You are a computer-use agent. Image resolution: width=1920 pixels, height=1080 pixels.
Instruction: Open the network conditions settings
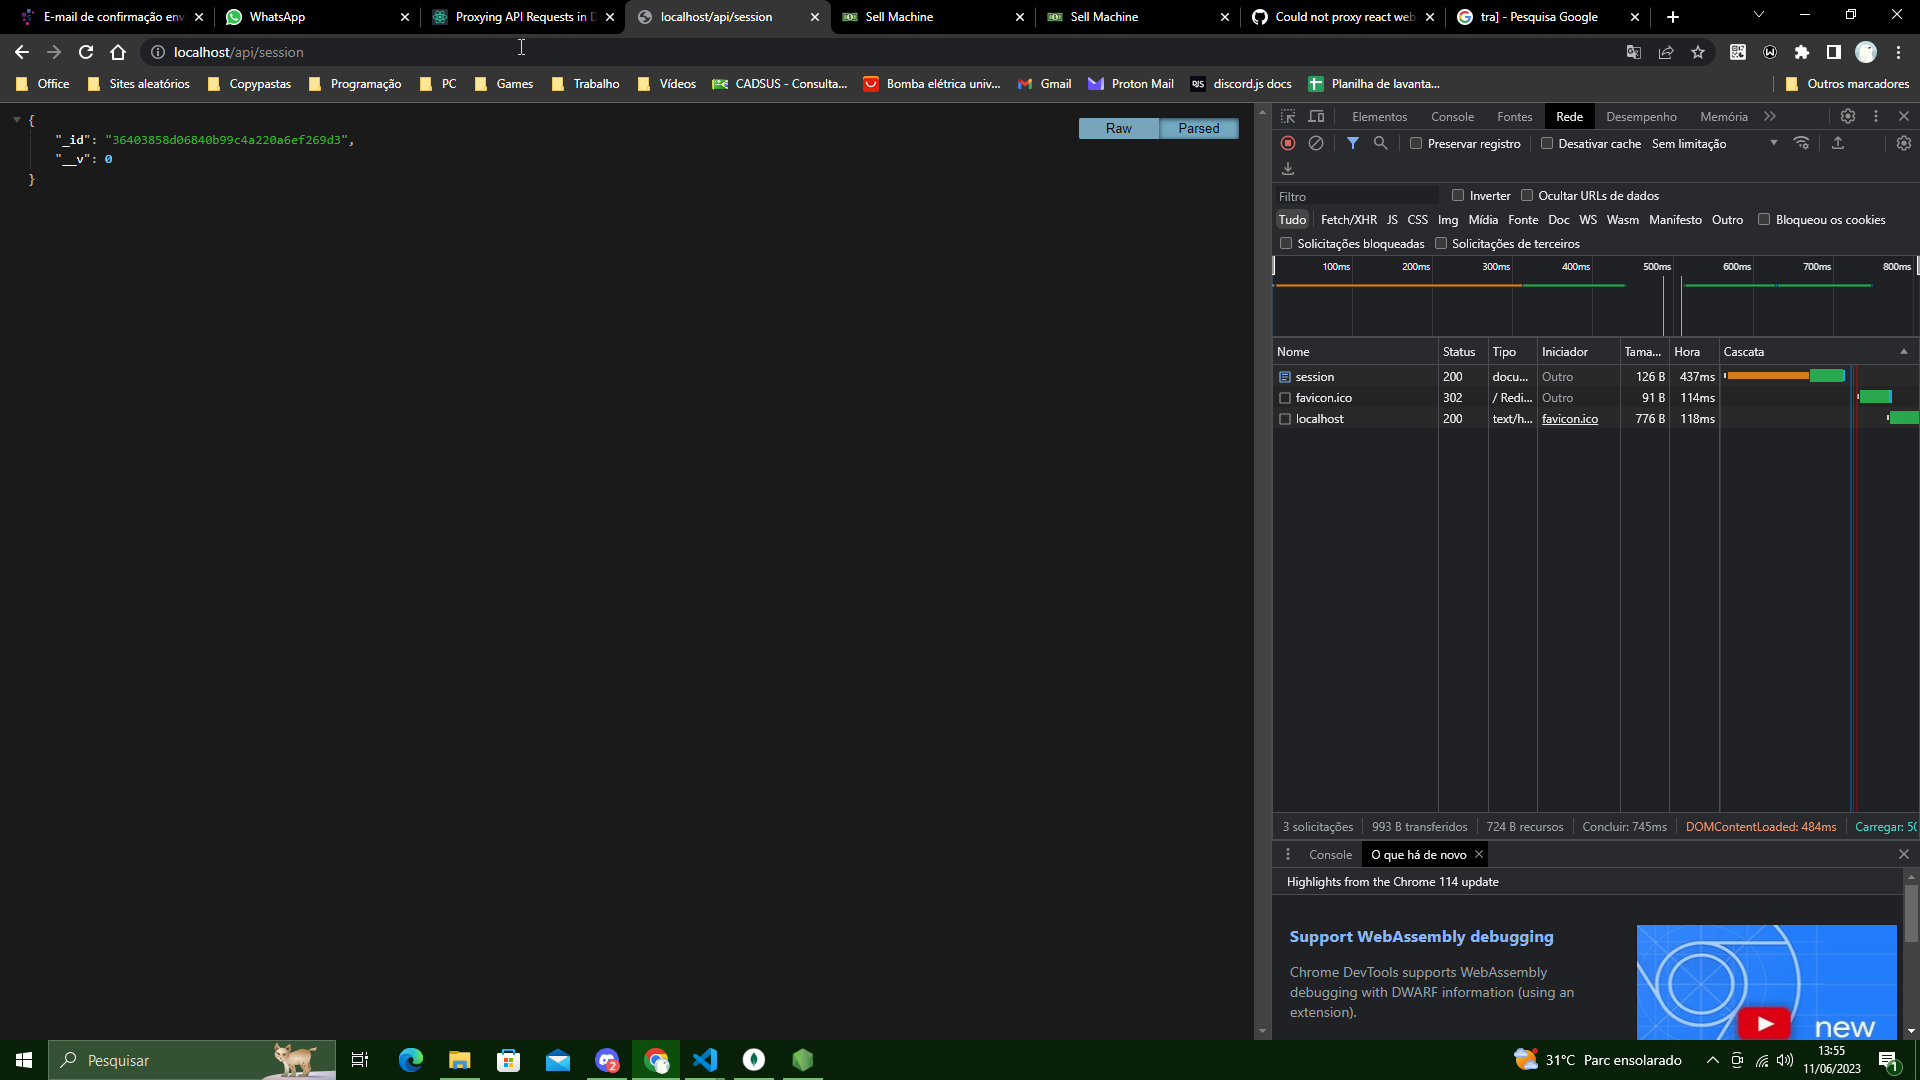click(1803, 143)
